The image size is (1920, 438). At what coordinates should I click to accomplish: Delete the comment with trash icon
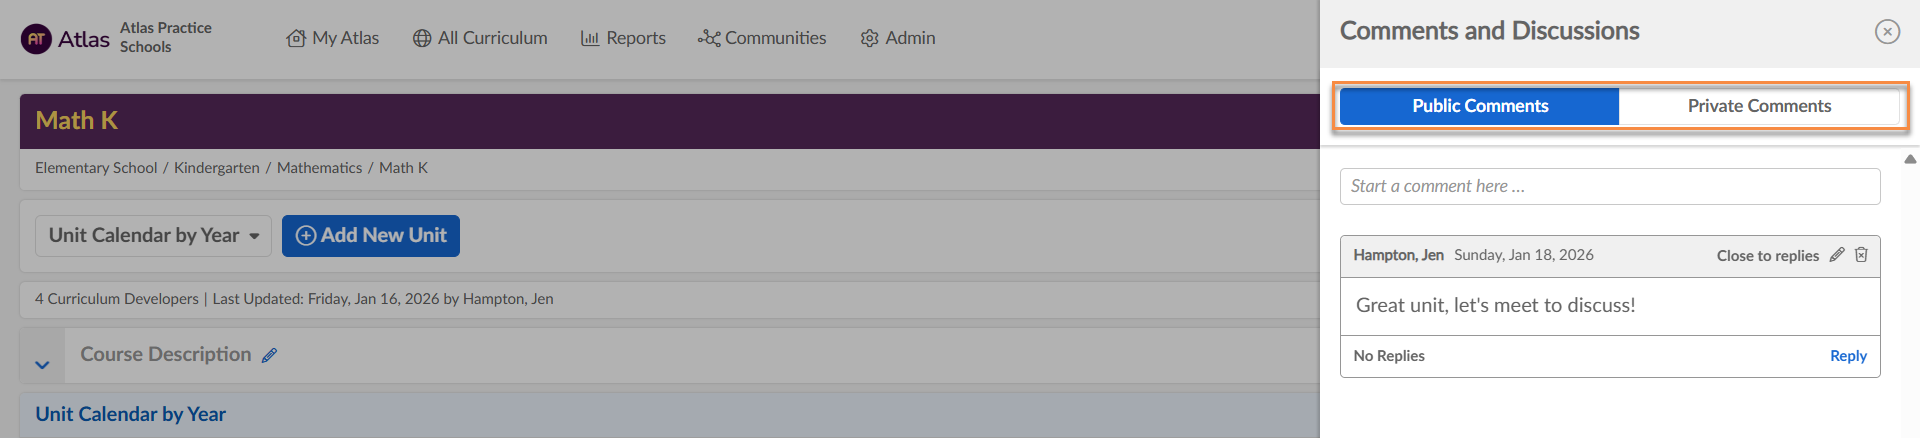point(1861,255)
